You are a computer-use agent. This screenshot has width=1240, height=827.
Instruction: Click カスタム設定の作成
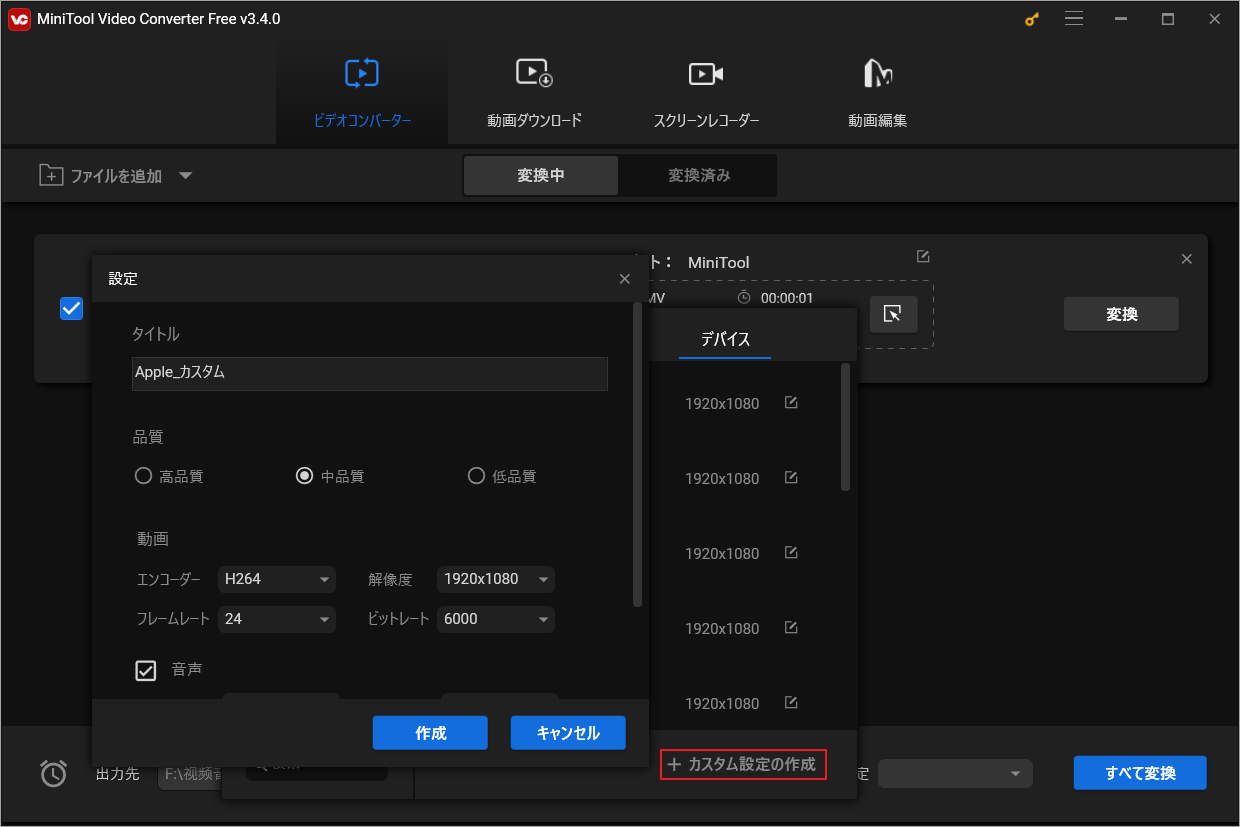tap(743, 765)
